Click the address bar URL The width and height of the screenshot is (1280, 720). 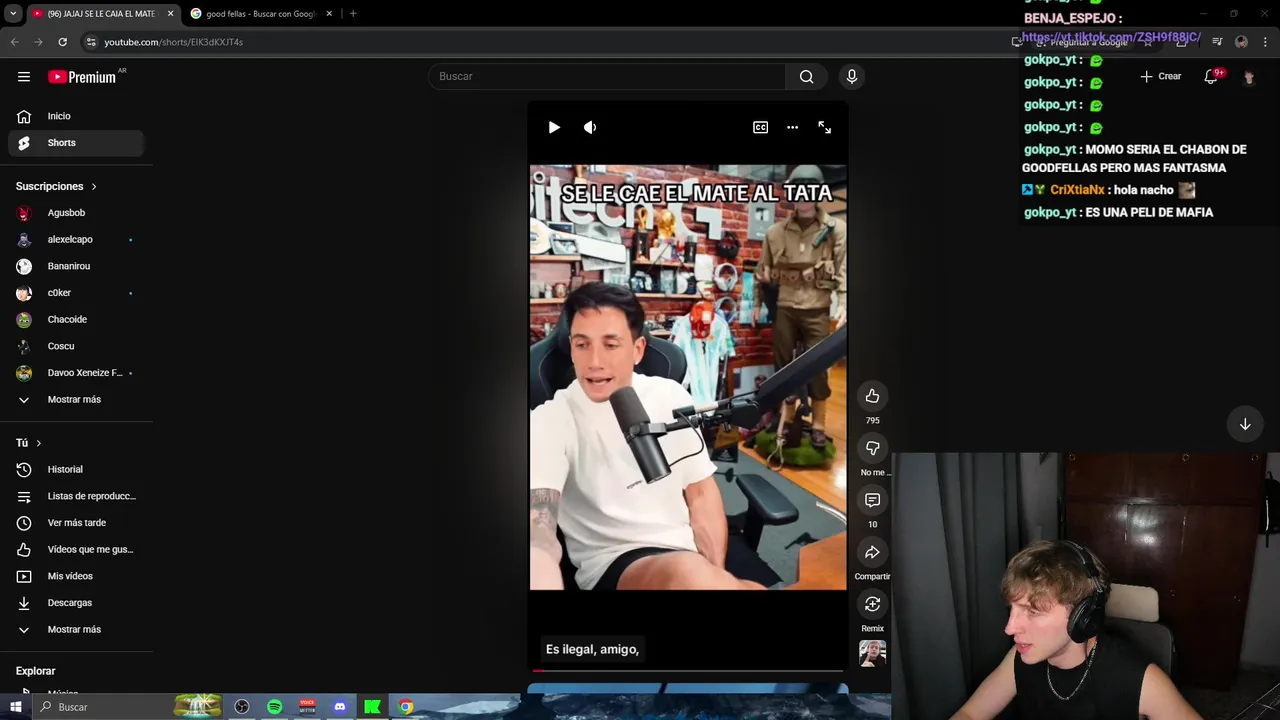[x=174, y=42]
